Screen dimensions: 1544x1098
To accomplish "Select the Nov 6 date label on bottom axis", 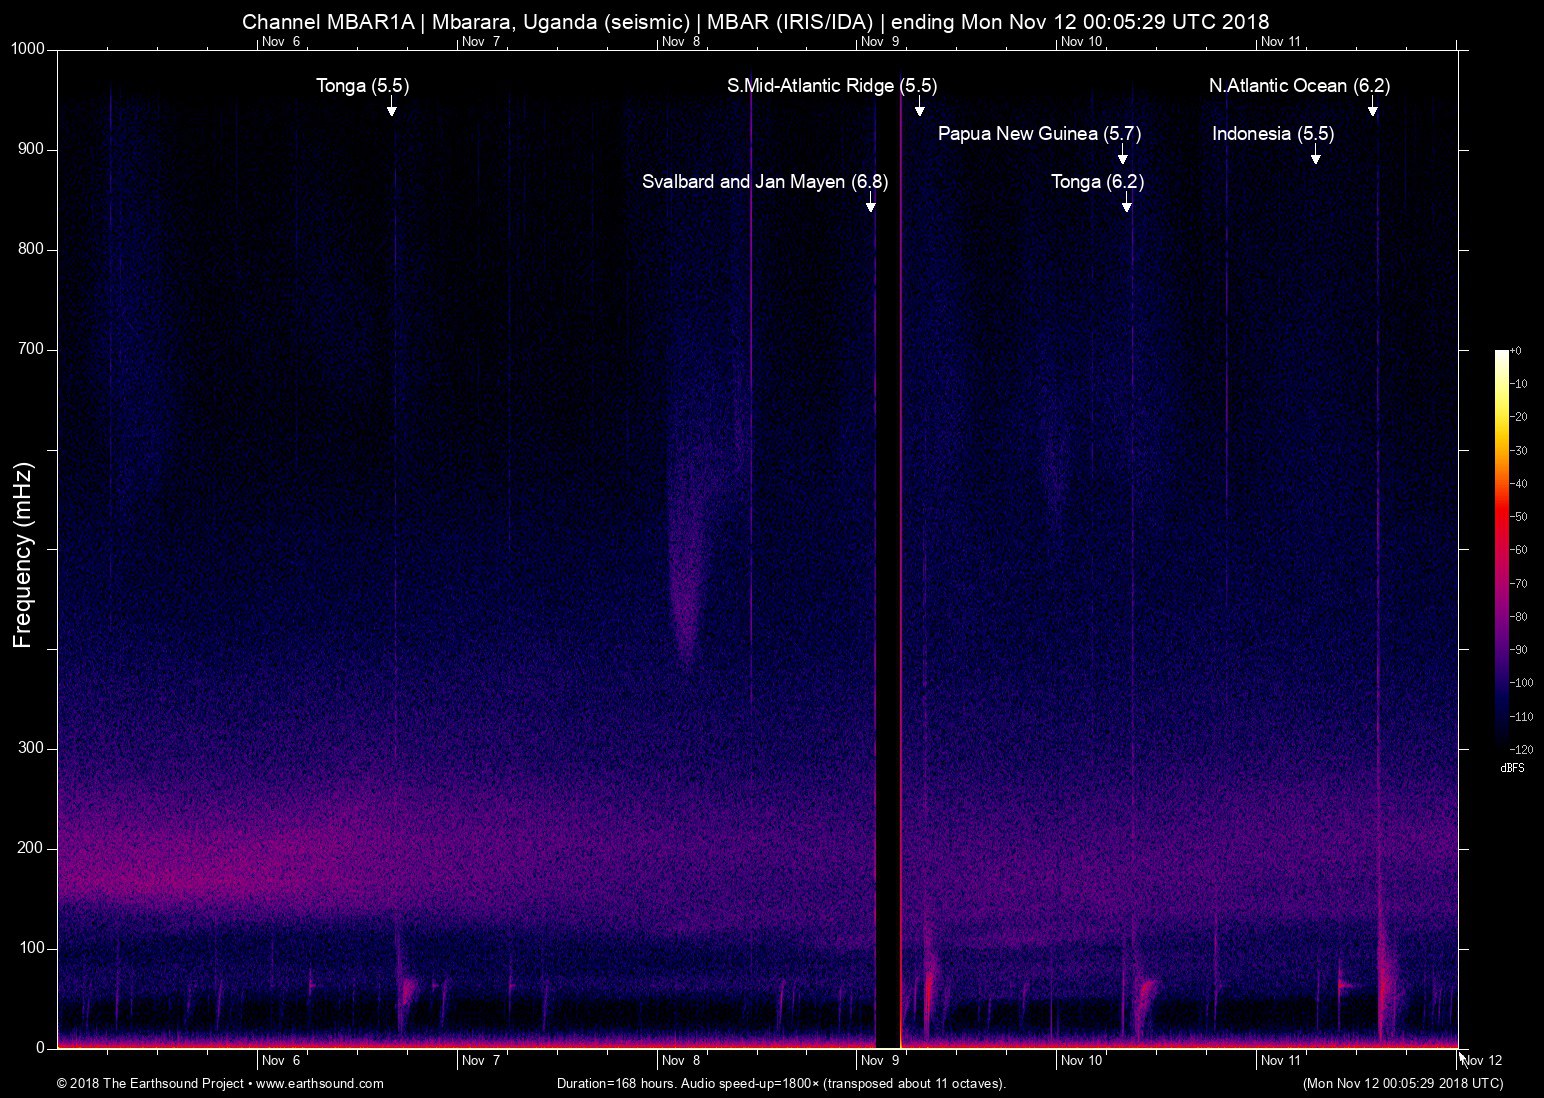I will point(279,1061).
